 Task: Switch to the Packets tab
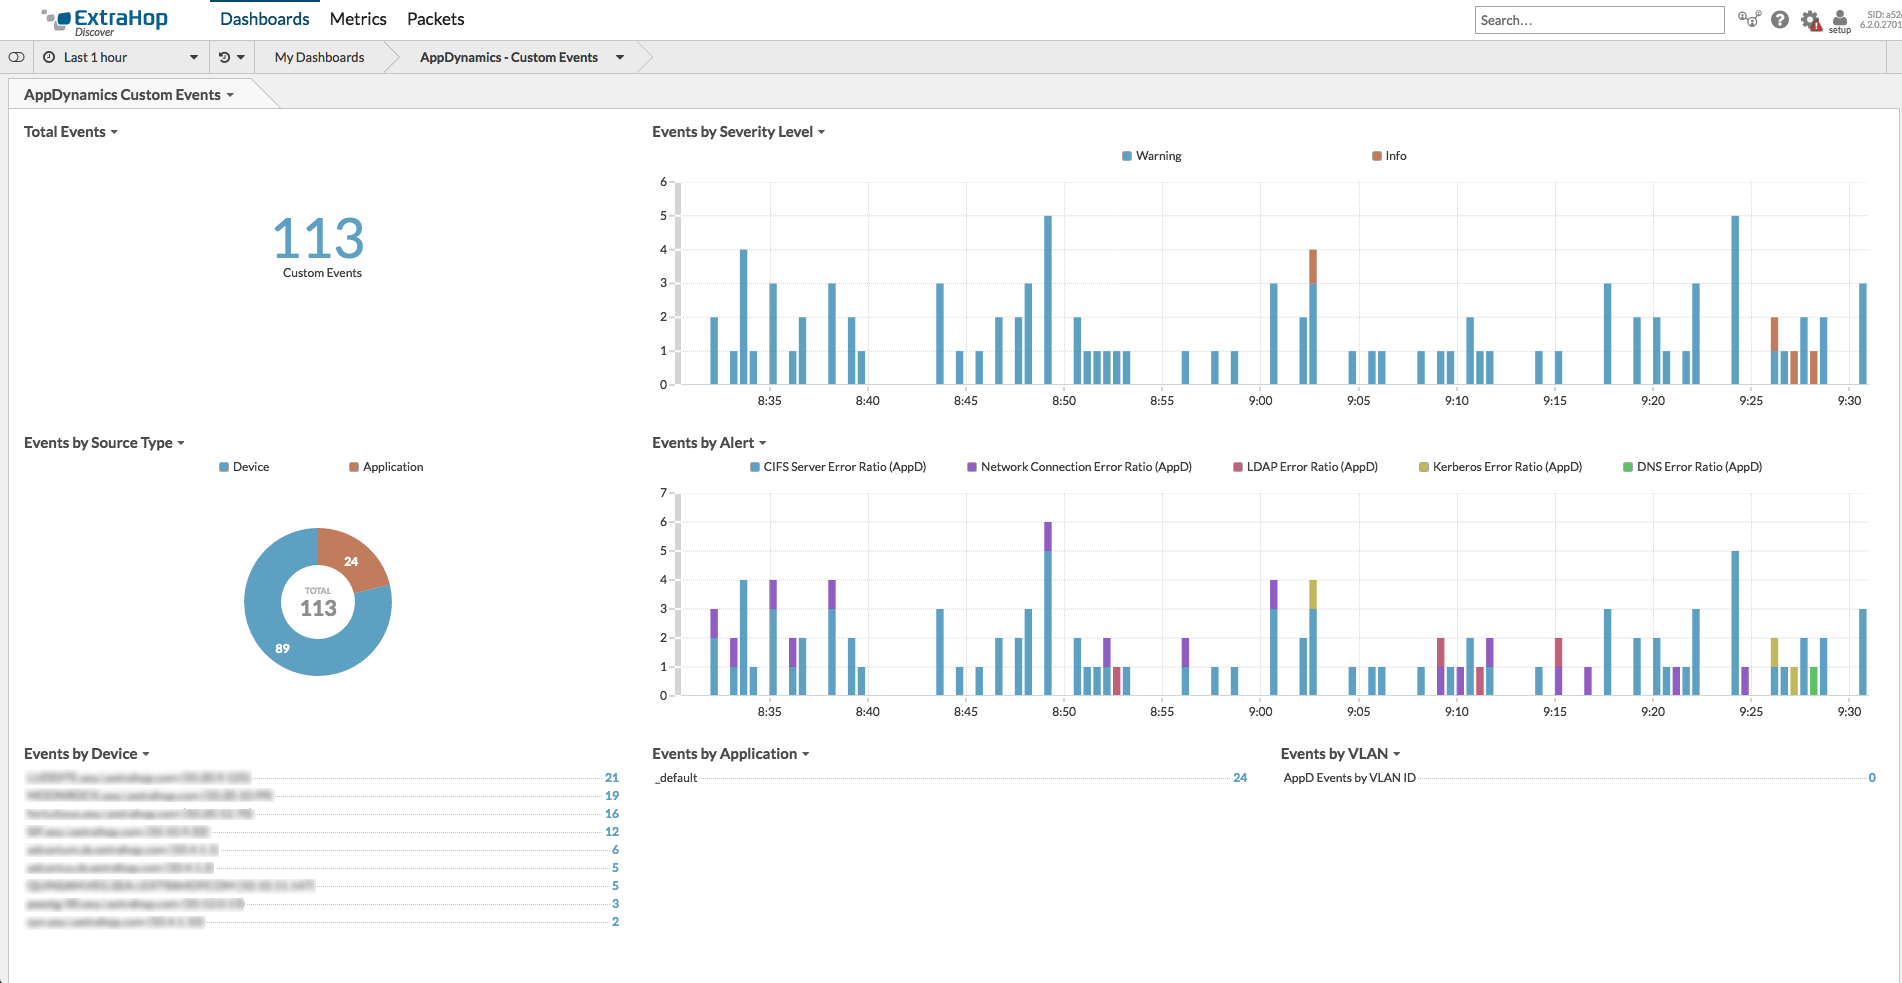click(x=435, y=18)
